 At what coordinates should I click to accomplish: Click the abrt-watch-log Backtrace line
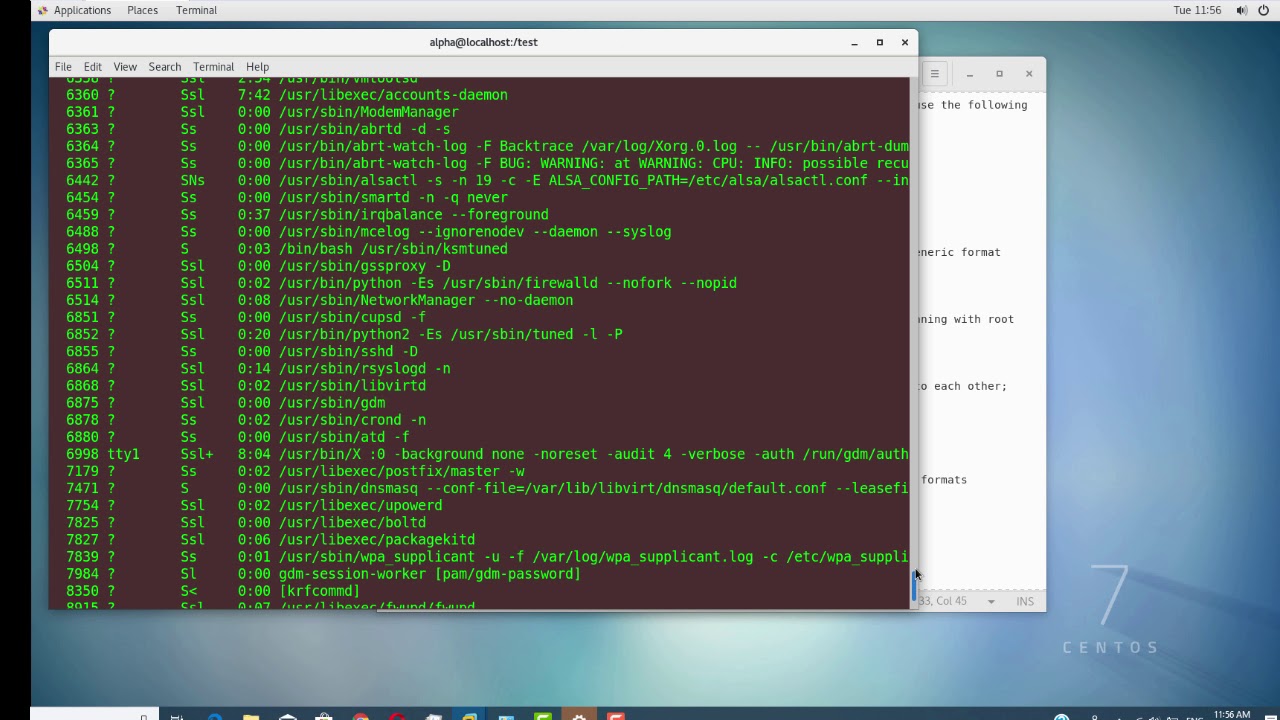click(x=487, y=146)
